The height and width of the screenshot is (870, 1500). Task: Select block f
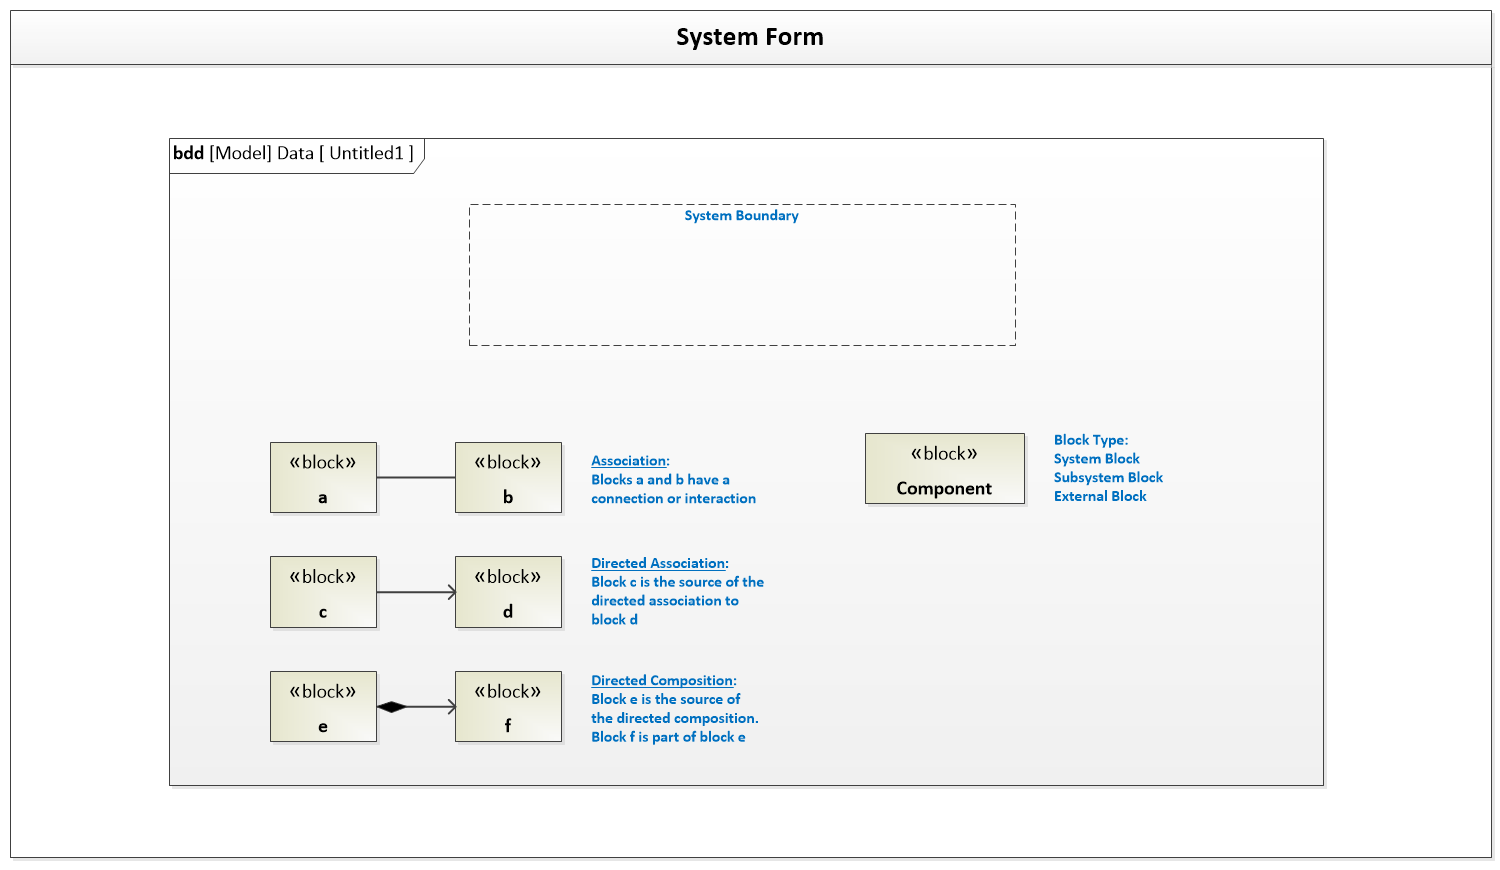click(508, 707)
